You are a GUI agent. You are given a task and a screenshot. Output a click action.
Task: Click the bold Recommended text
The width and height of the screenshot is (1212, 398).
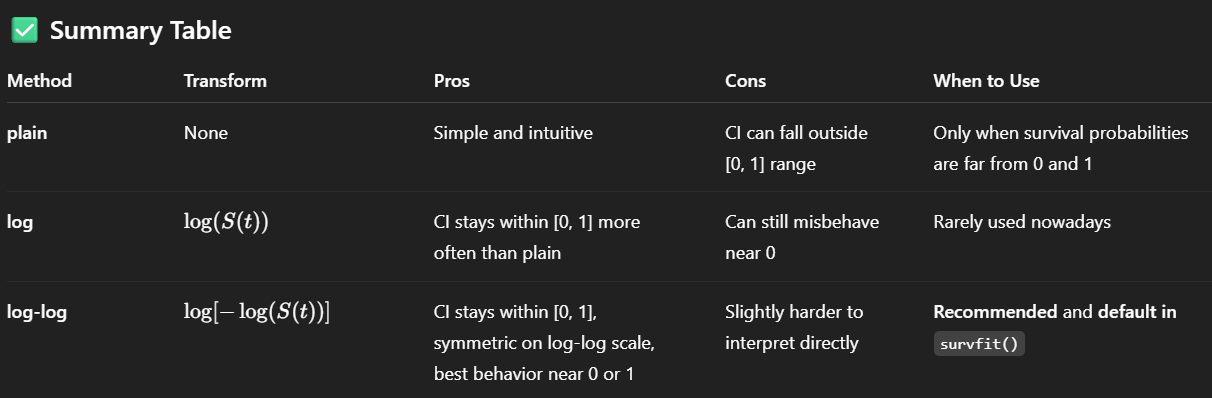click(995, 312)
